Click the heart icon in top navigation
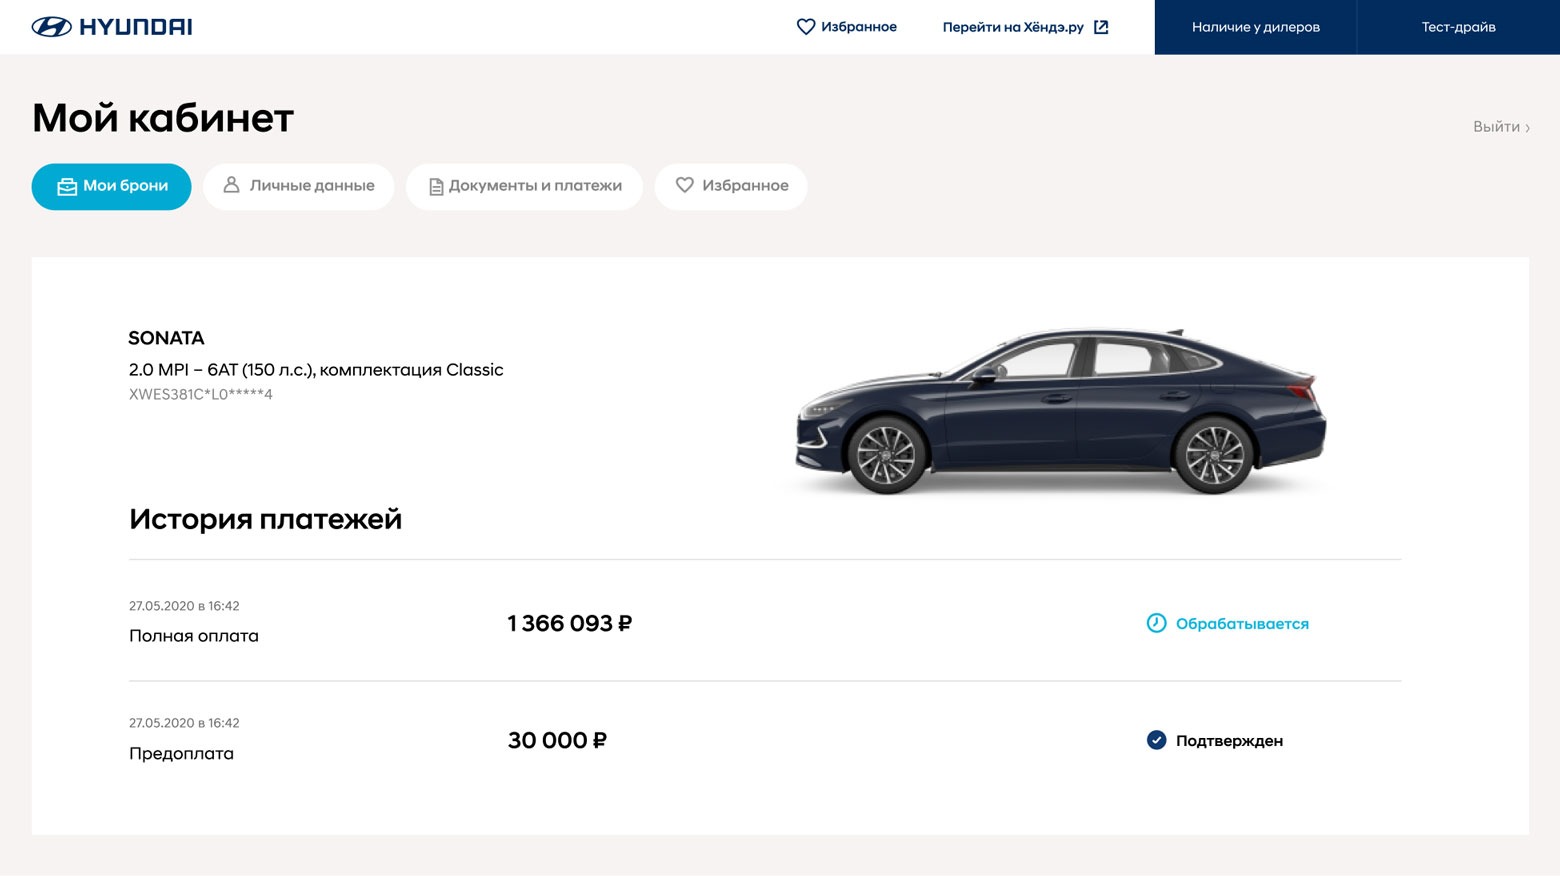Viewport: 1560px width, 876px height. click(806, 27)
